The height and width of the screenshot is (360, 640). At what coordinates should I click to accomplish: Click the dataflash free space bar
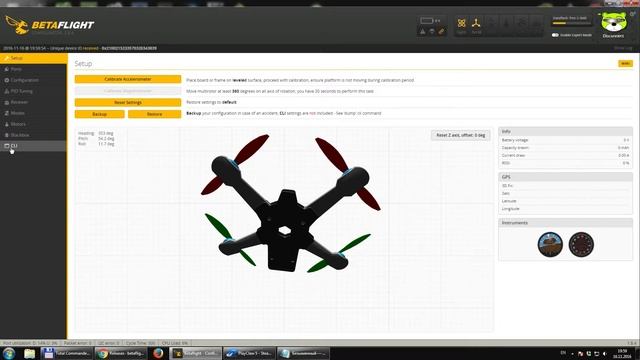tap(571, 23)
